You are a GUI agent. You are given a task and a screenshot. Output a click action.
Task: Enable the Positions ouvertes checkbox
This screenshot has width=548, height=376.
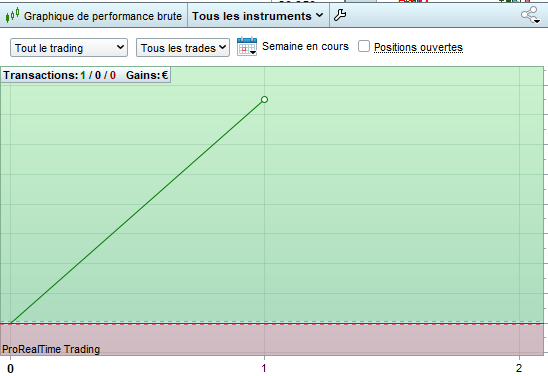point(364,46)
